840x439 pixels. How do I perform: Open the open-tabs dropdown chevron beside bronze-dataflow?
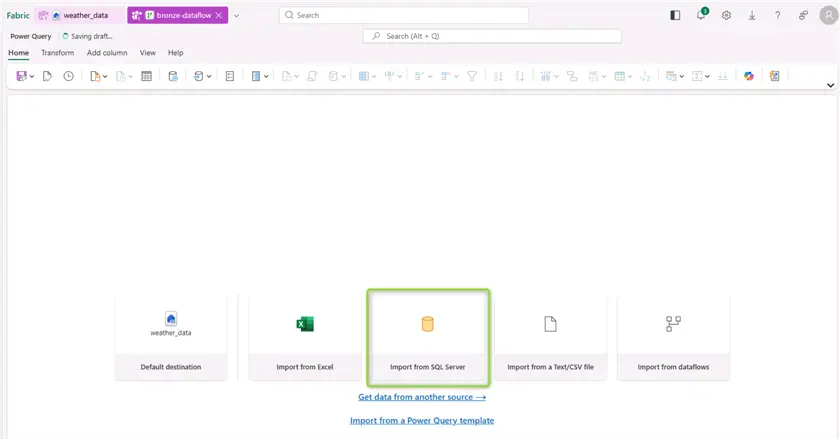[236, 16]
